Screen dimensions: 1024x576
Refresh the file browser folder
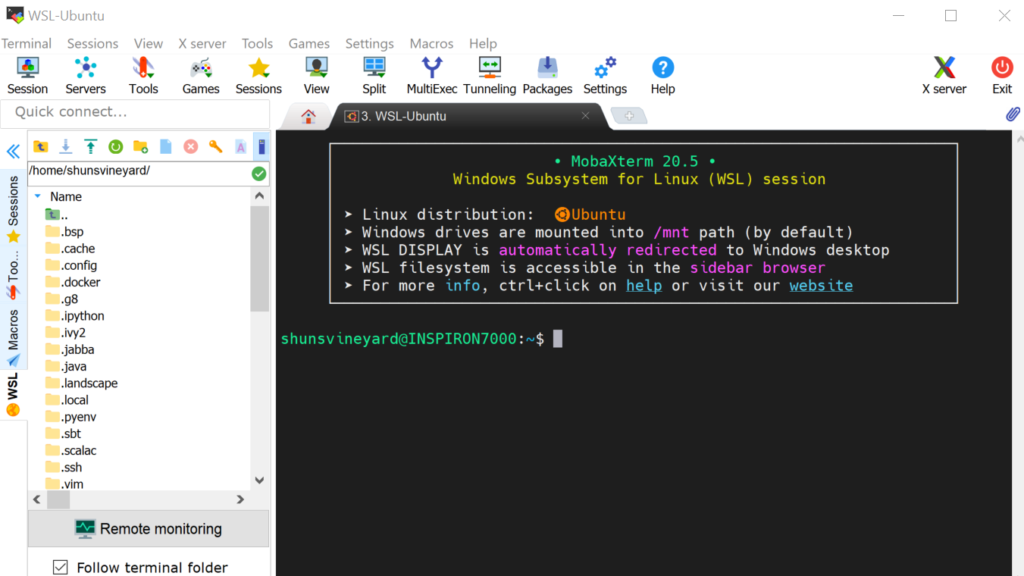[115, 147]
